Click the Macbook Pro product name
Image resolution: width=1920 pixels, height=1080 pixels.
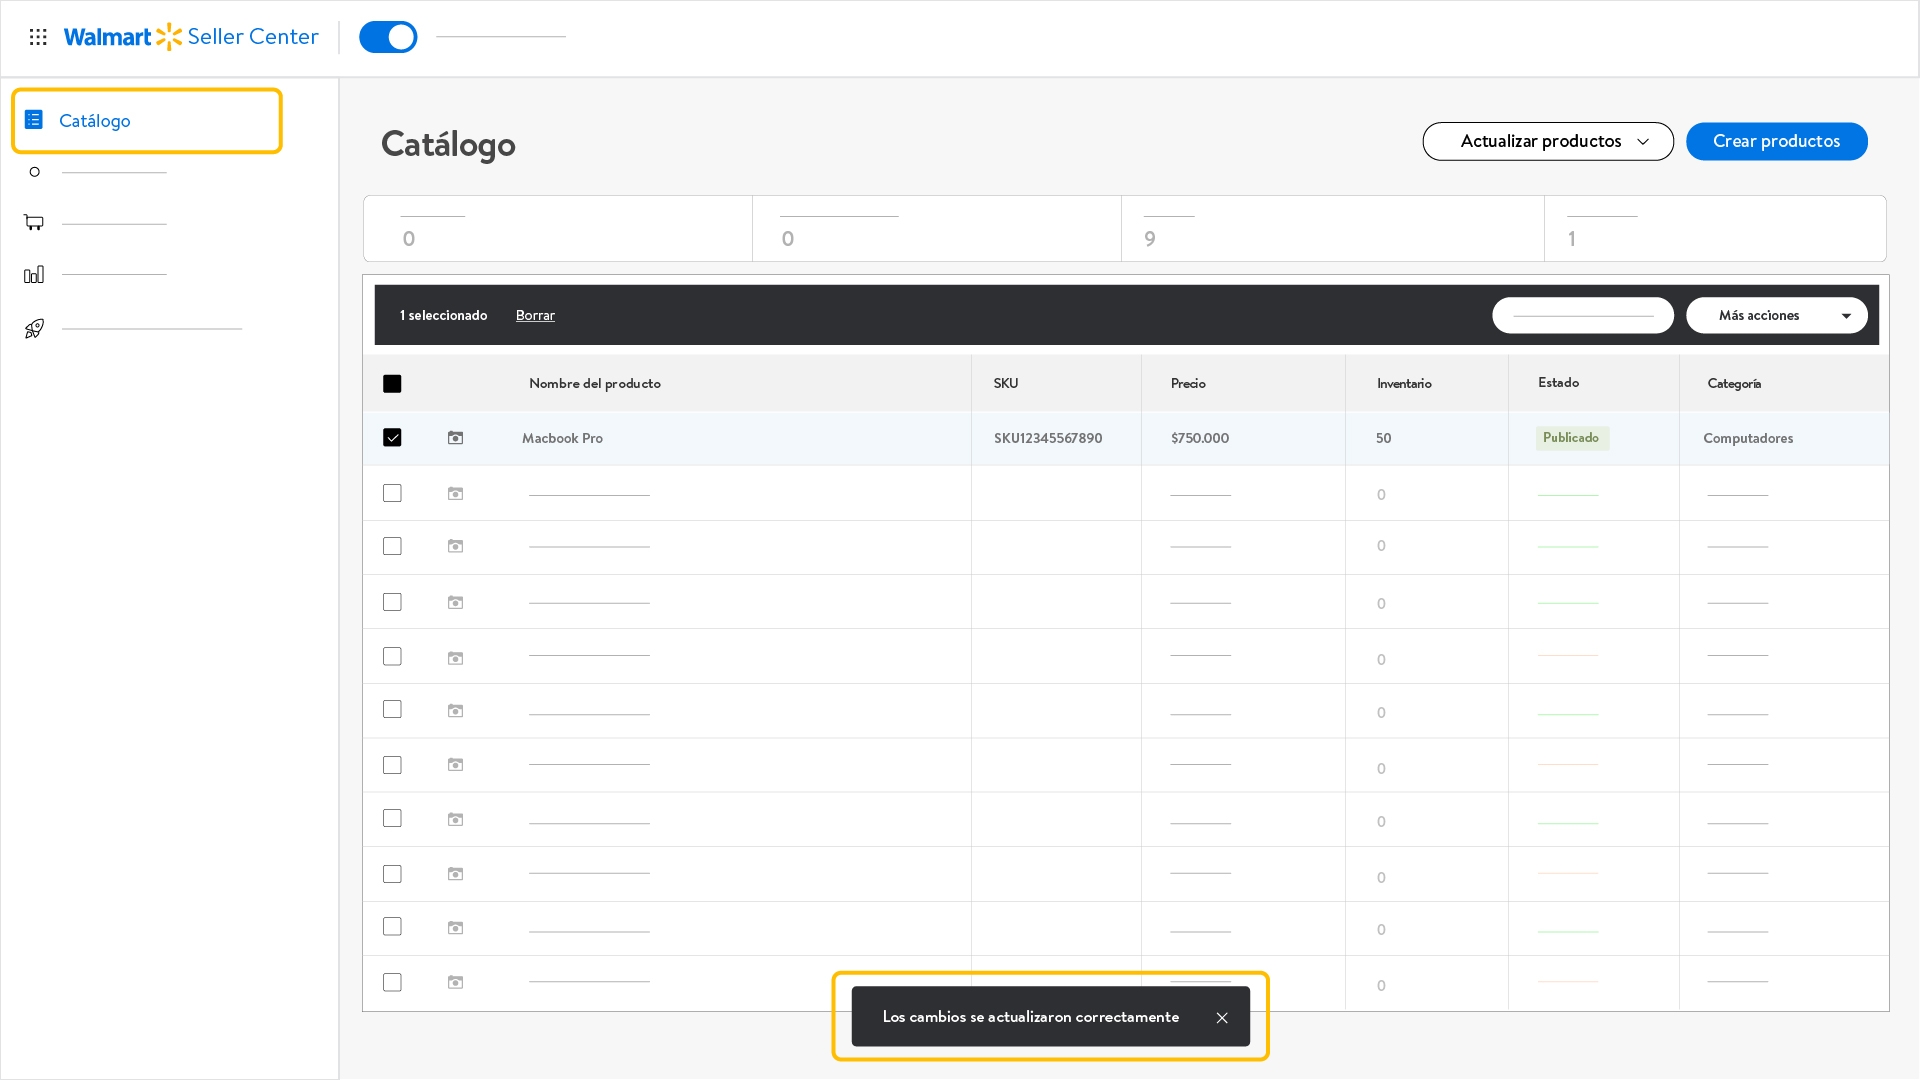(562, 438)
